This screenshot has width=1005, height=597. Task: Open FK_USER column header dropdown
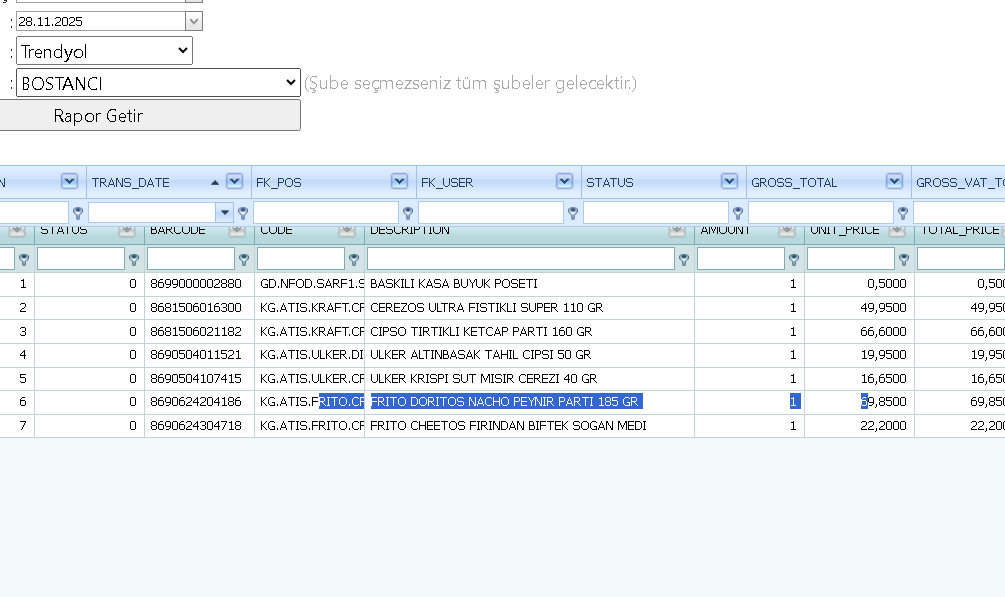point(564,181)
